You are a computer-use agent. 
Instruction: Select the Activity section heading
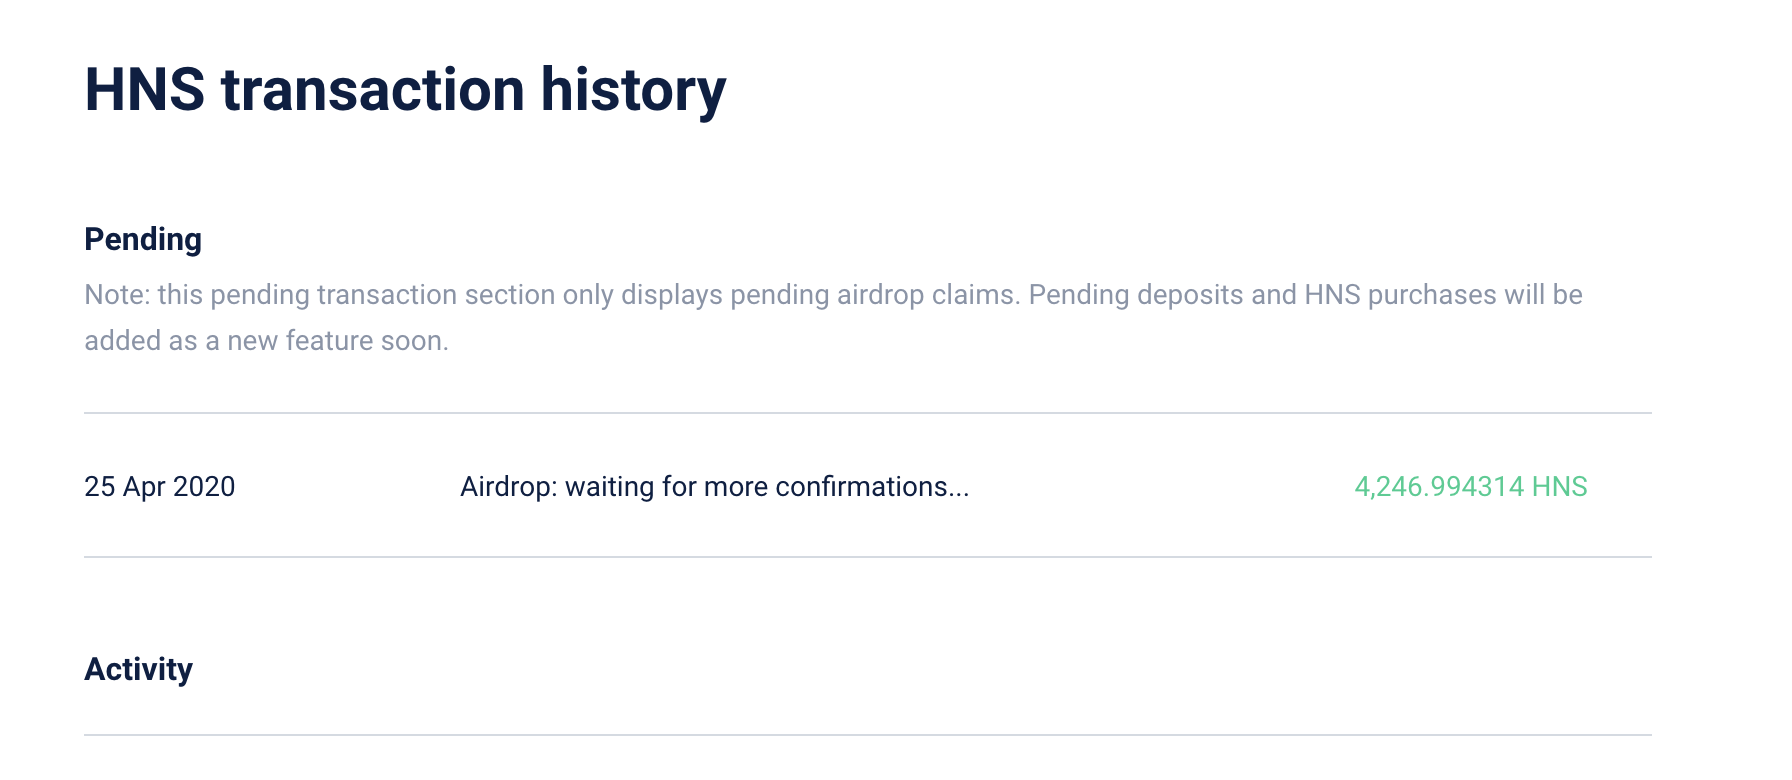click(x=138, y=669)
